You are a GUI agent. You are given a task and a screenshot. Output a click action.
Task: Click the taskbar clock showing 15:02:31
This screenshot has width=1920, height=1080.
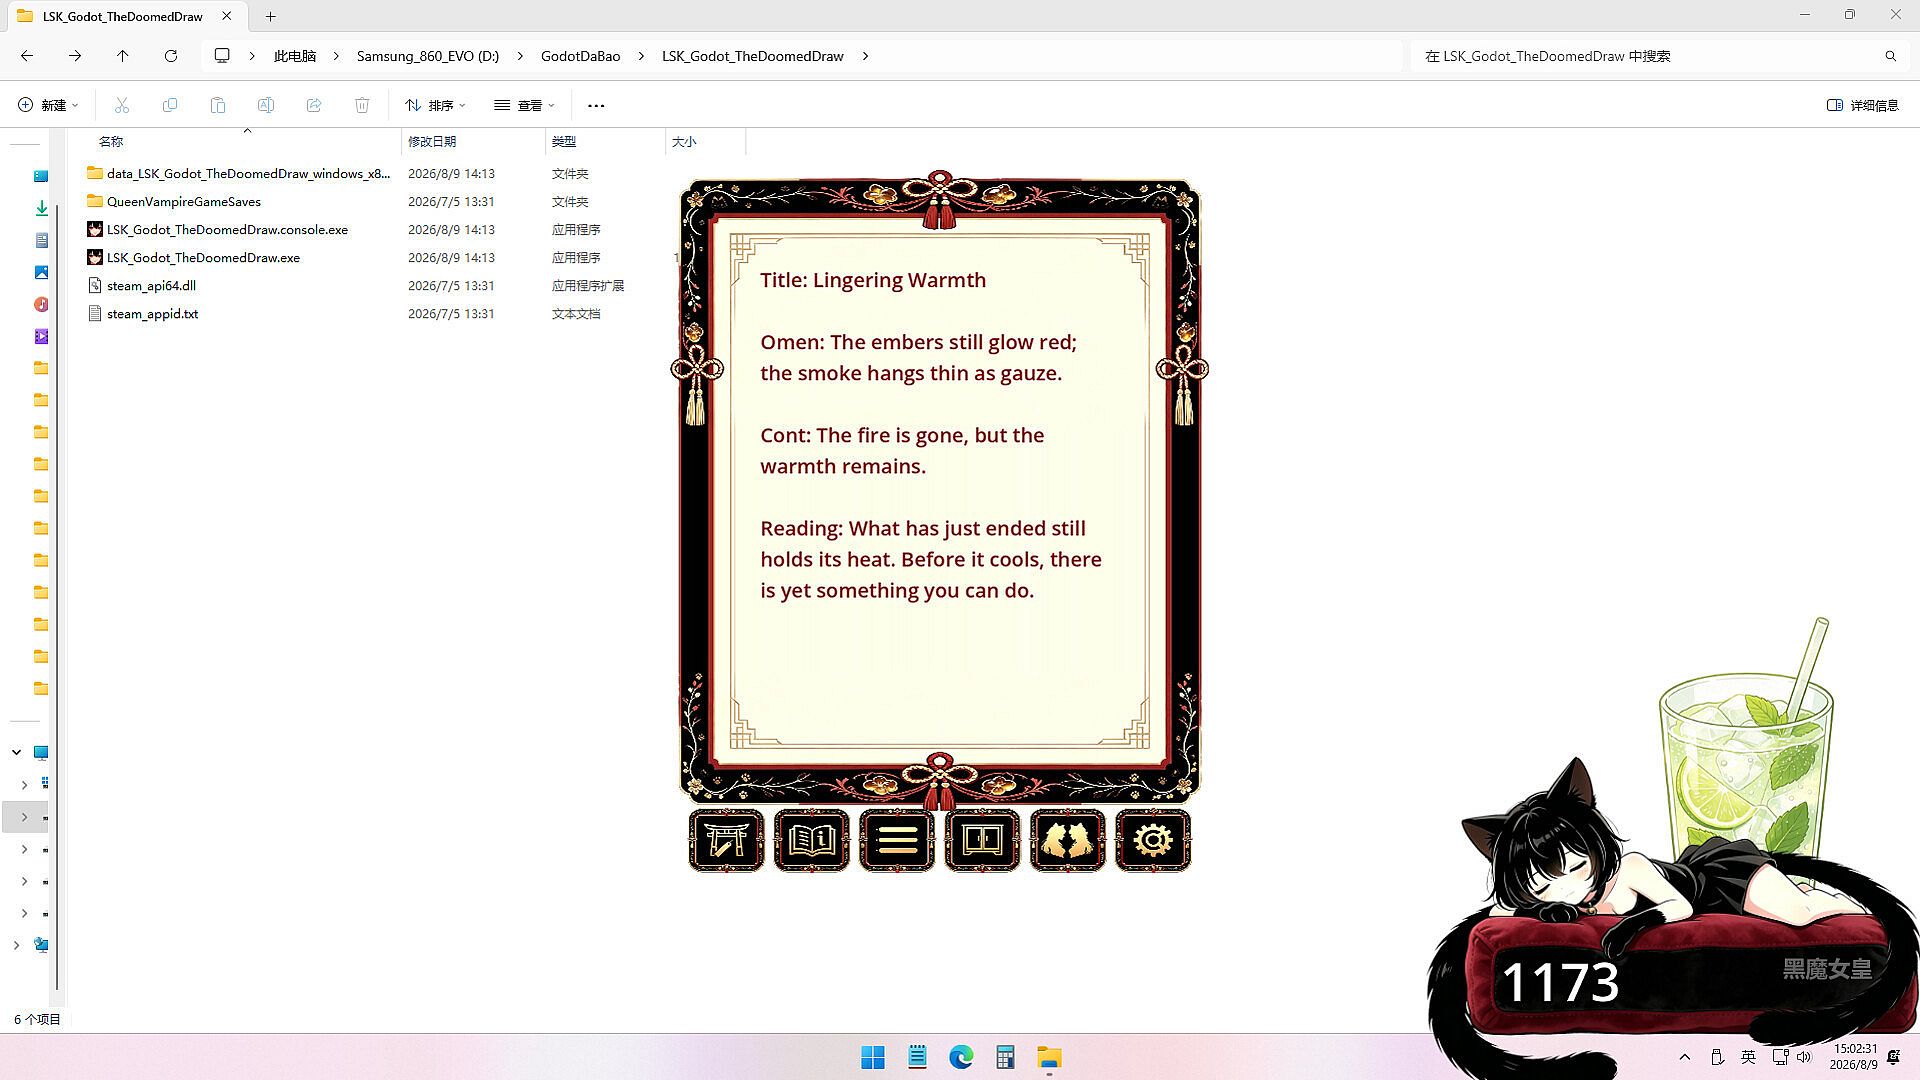1854,1057
